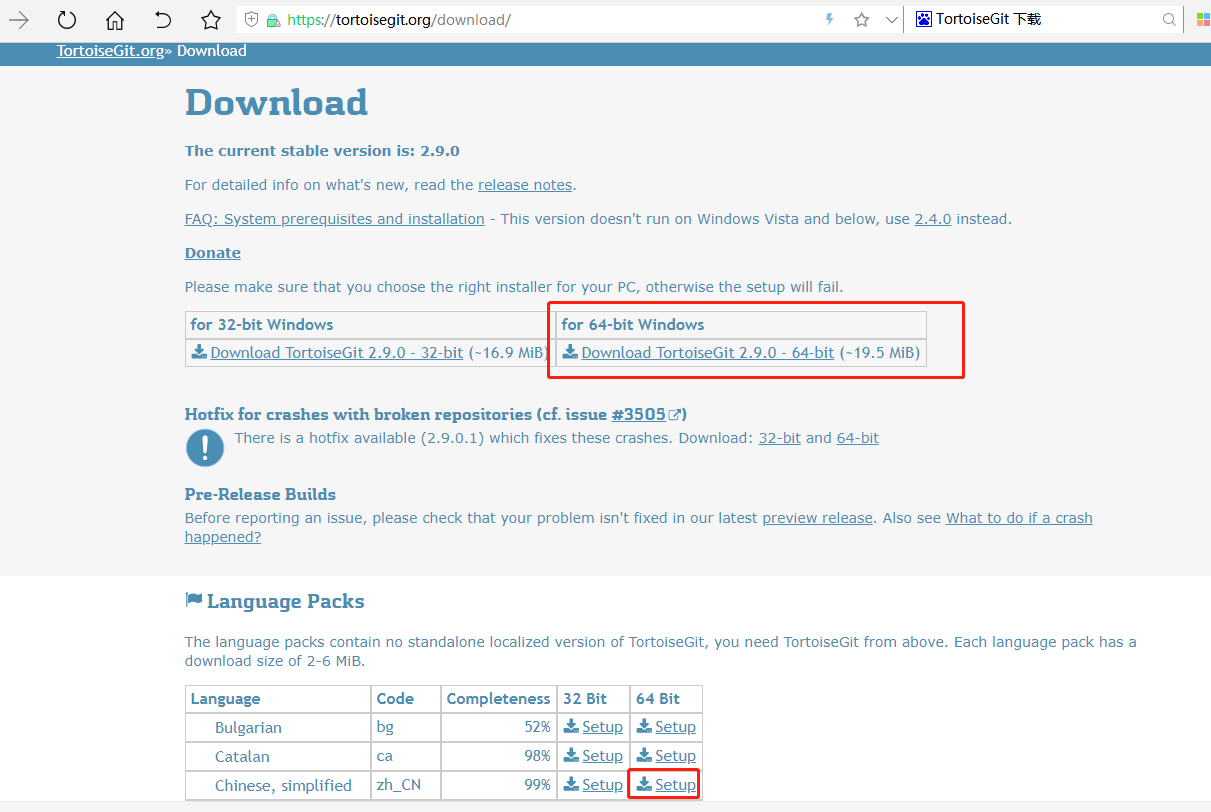Click the green padlock site info icon
The image size is (1211, 812).
(272, 20)
